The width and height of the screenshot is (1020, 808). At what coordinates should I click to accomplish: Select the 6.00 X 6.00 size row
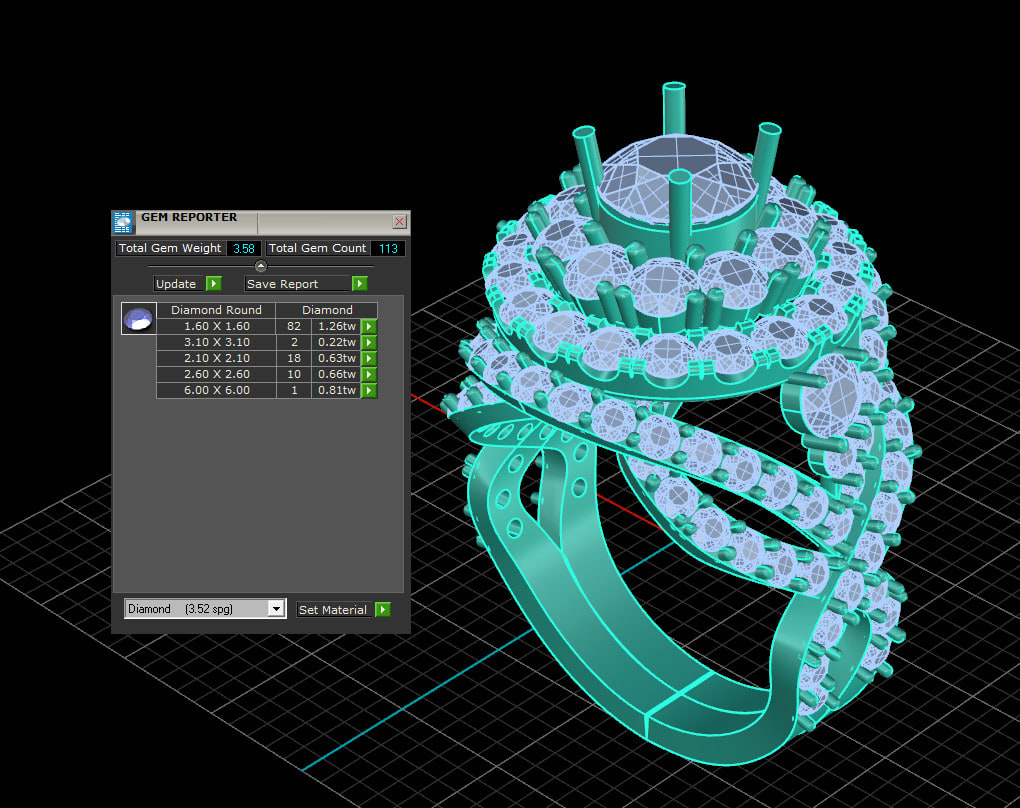tap(216, 390)
